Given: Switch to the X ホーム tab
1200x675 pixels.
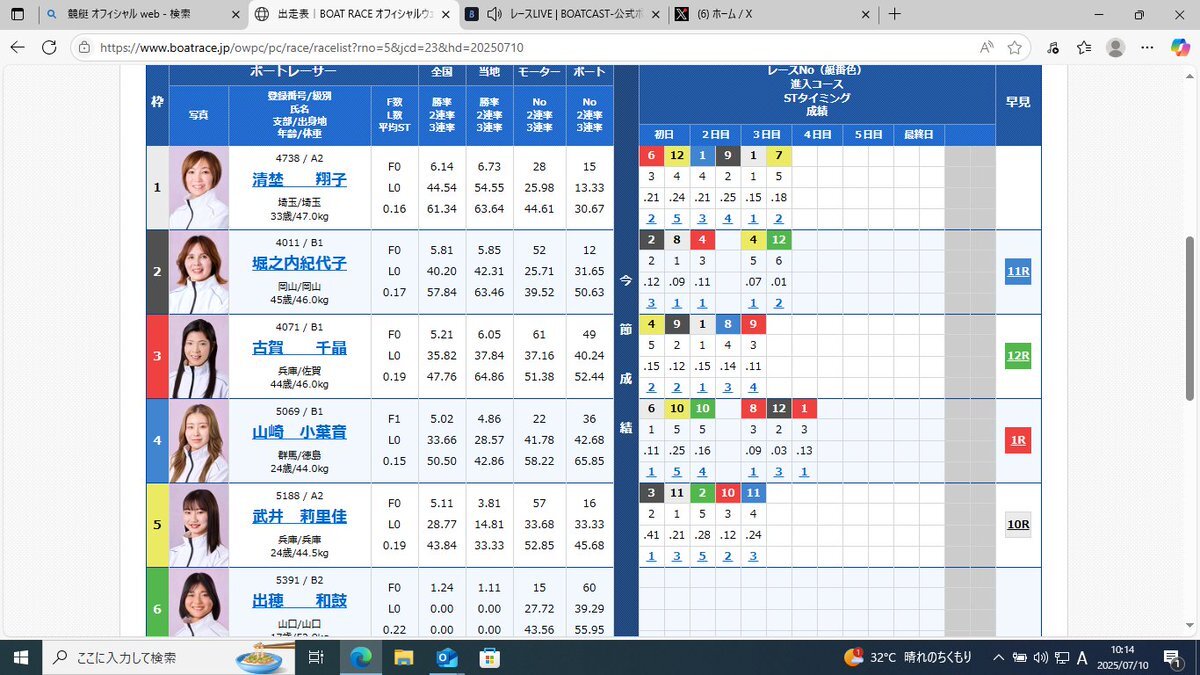Looking at the screenshot, I should coord(771,15).
